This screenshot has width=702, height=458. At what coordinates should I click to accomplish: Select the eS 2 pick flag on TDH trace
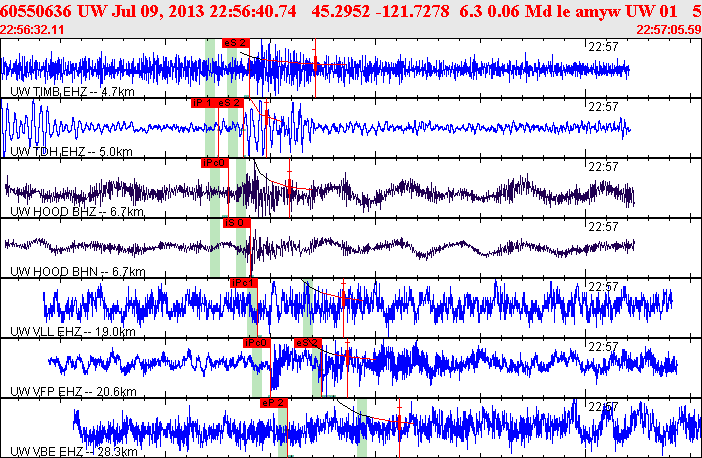pos(231,103)
